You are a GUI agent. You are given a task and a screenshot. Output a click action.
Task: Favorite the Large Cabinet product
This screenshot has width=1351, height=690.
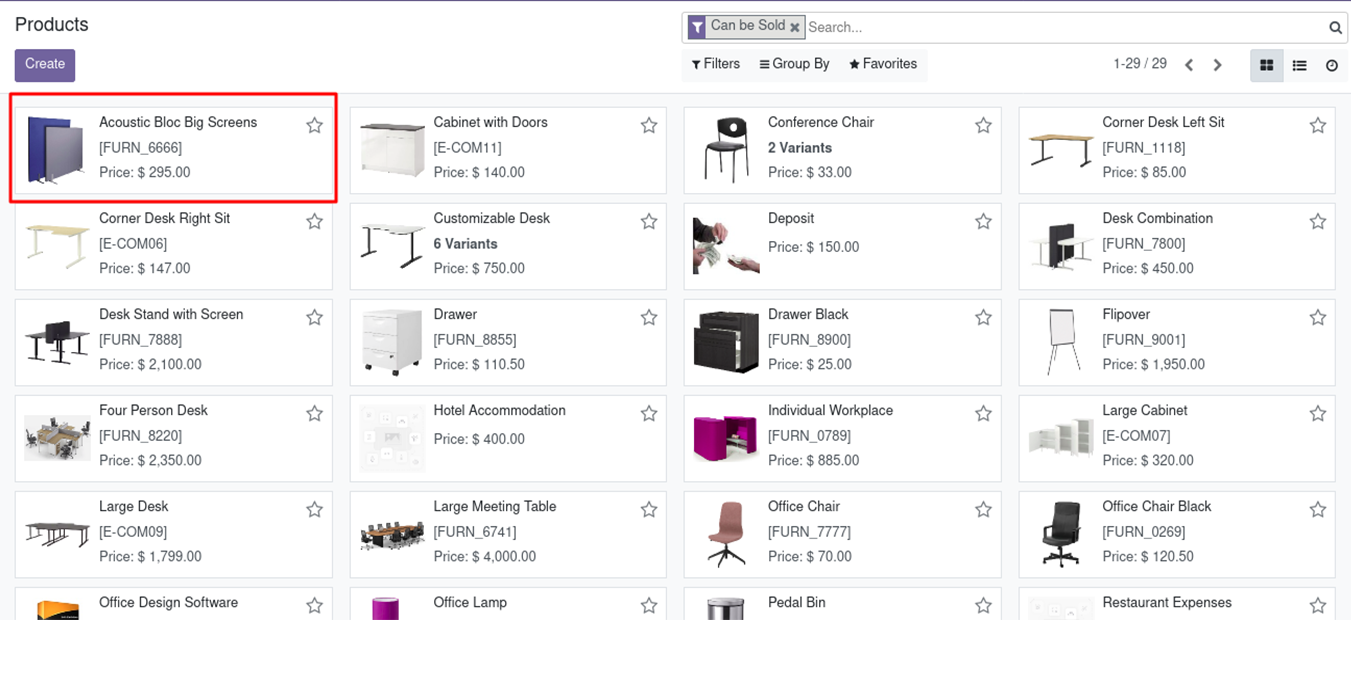1317,413
